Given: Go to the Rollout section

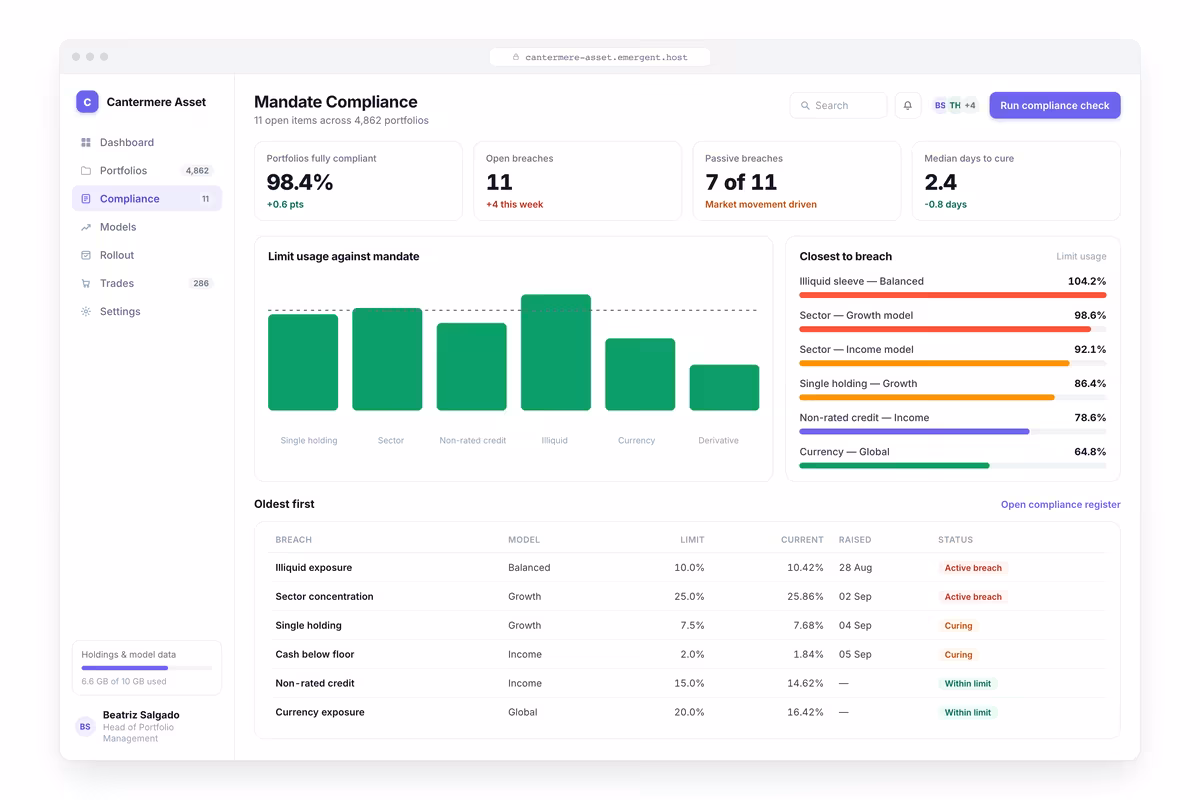Looking at the screenshot, I should 147,255.
